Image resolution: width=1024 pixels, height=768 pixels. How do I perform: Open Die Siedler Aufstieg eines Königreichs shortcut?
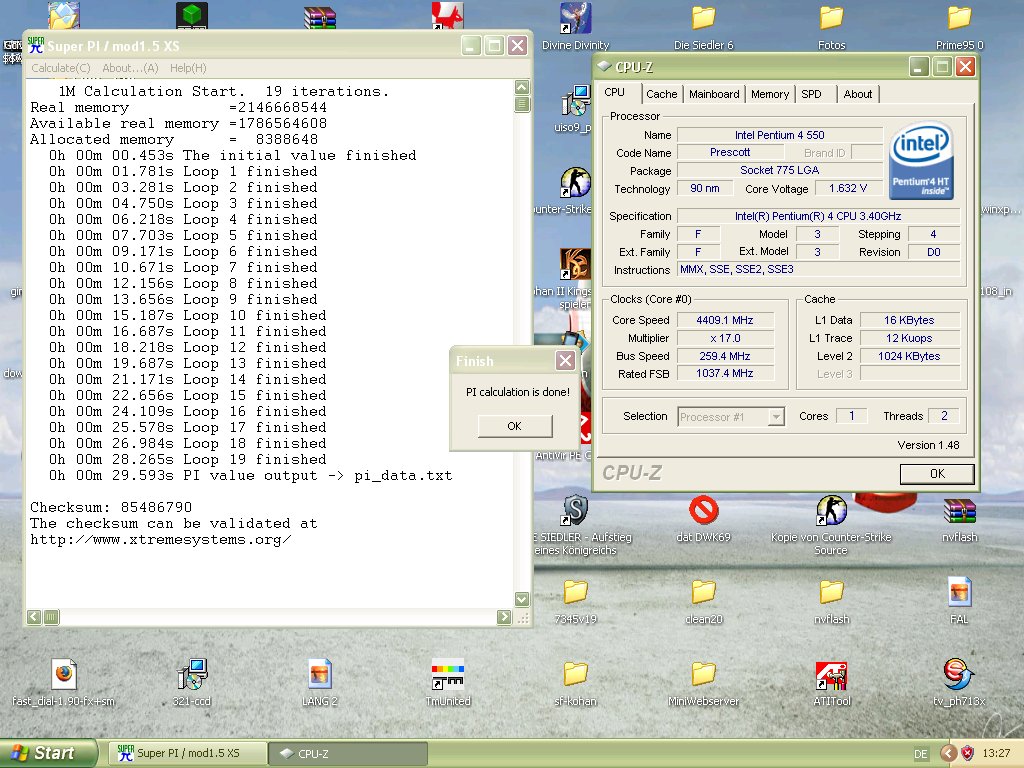575,510
